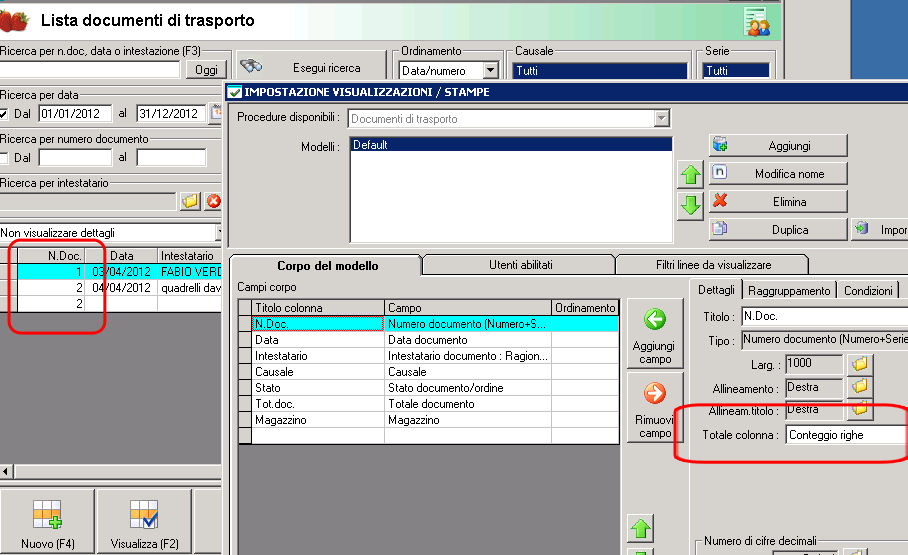This screenshot has height=555, width=908.
Task: Select the Intestatario field row
Action: click(x=429, y=356)
